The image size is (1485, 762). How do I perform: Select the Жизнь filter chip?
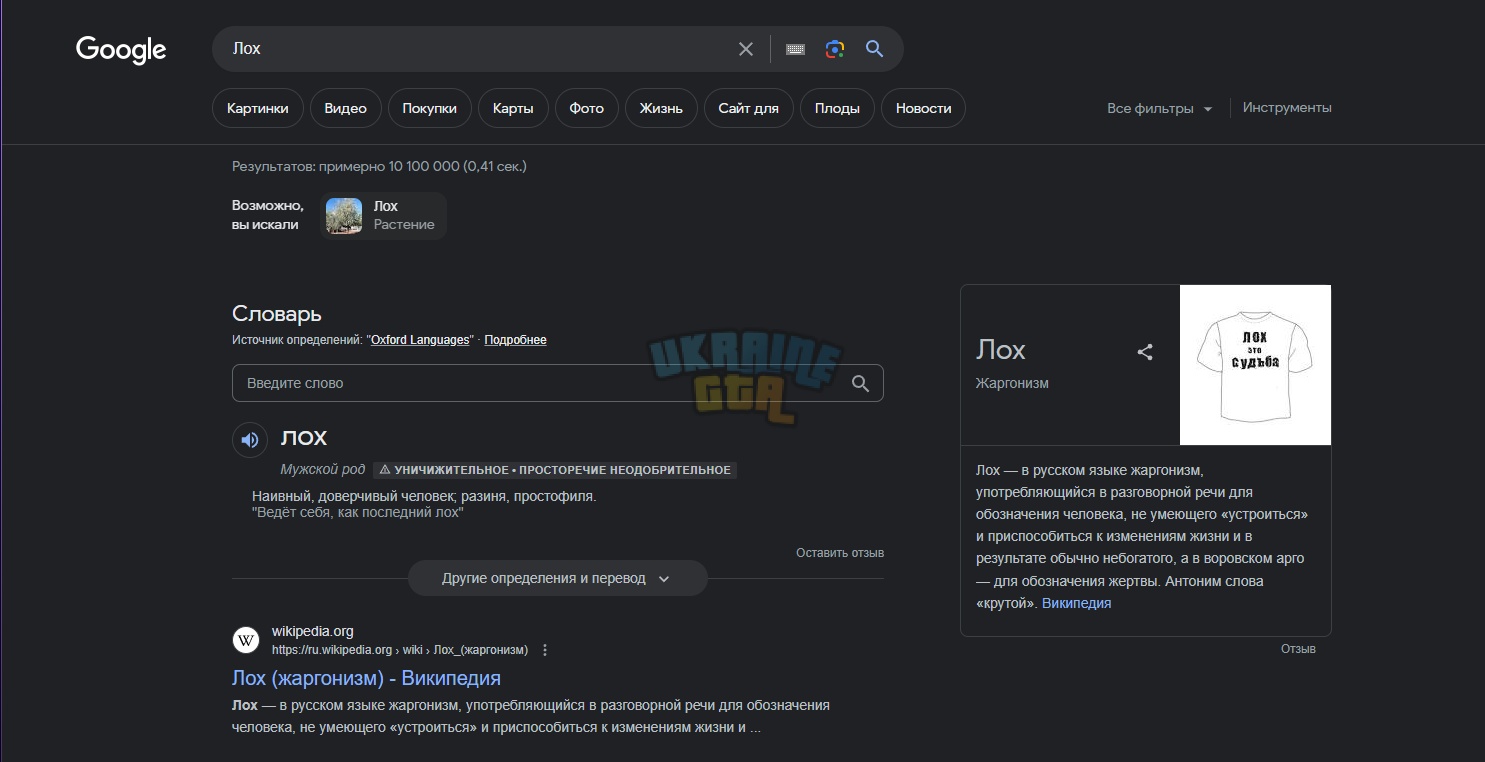[661, 108]
